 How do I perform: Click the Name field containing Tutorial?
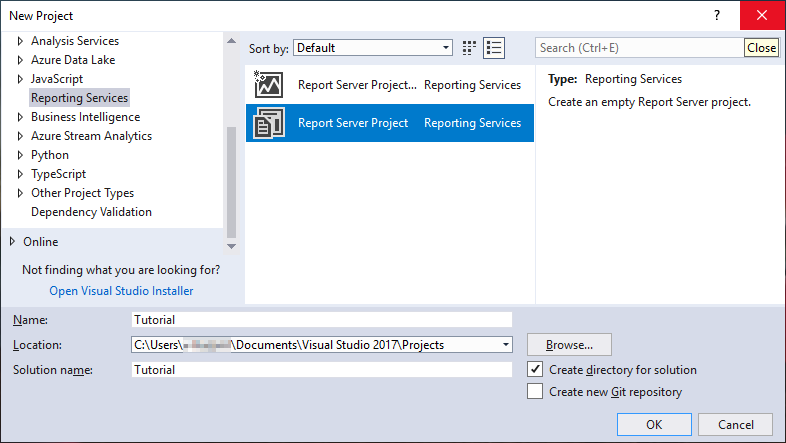click(x=322, y=320)
